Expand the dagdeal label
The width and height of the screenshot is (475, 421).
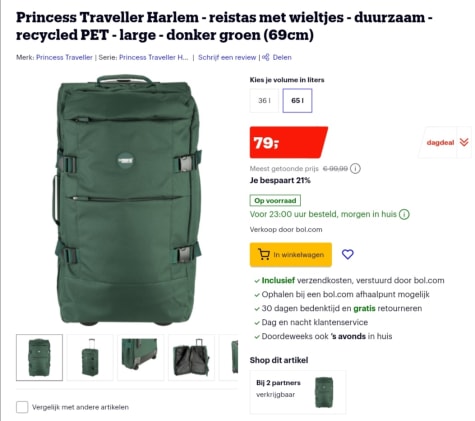[x=440, y=143]
